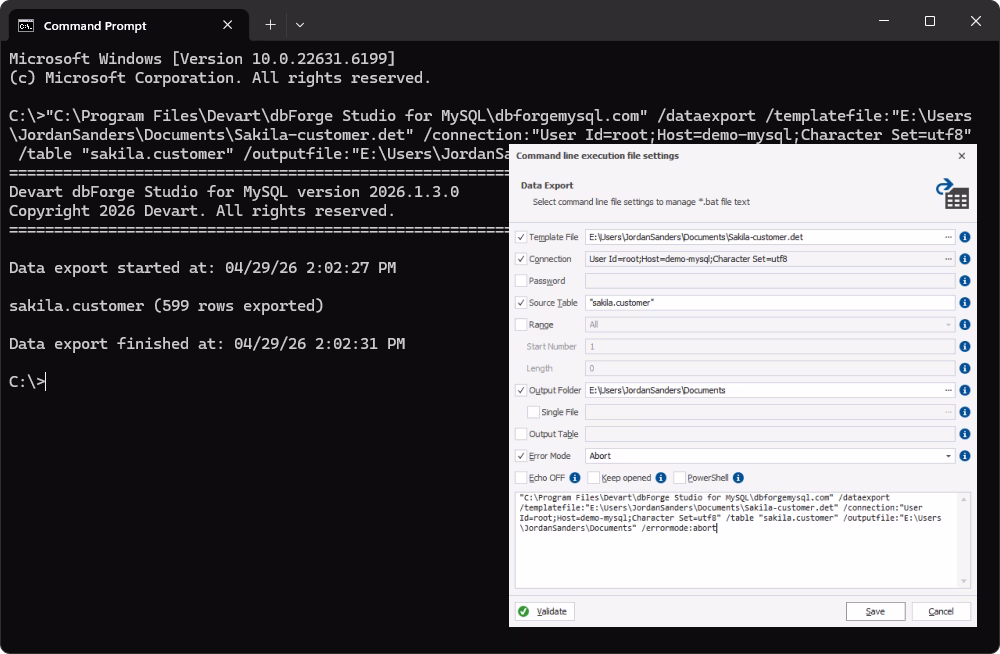Enable the Range checkbox
This screenshot has width=1000, height=654.
(521, 325)
